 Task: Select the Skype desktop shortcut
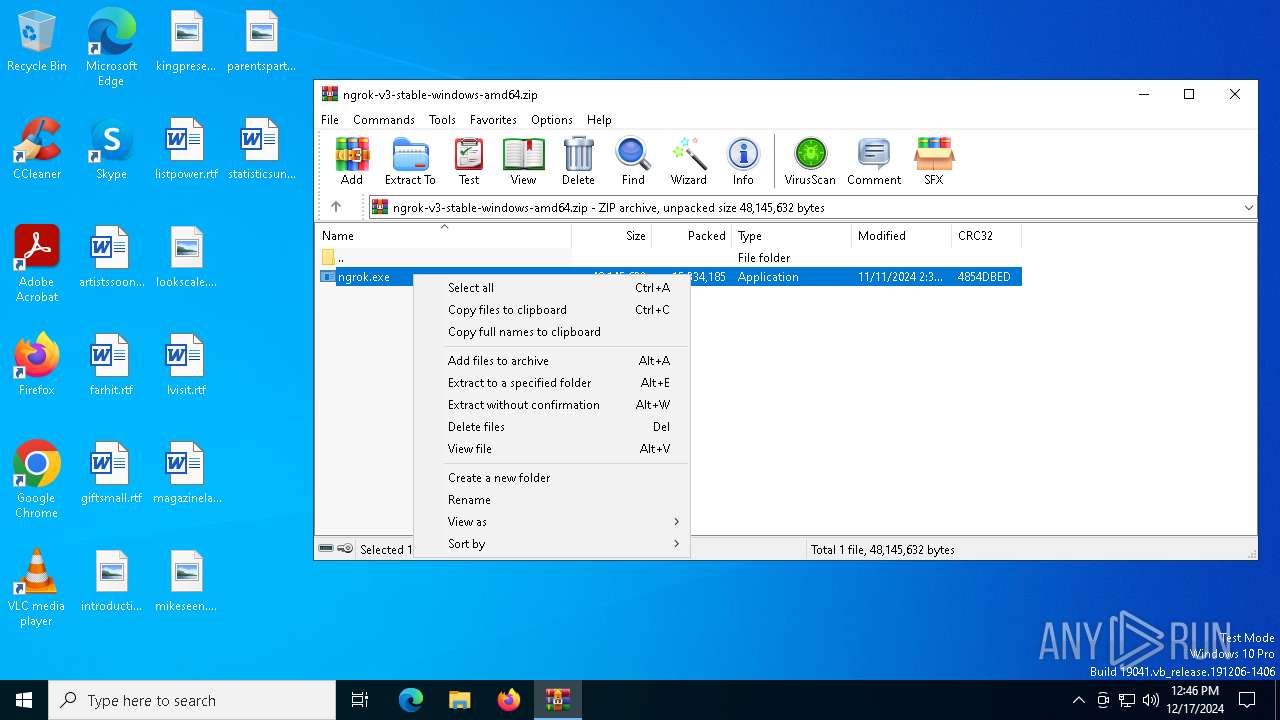point(111,150)
